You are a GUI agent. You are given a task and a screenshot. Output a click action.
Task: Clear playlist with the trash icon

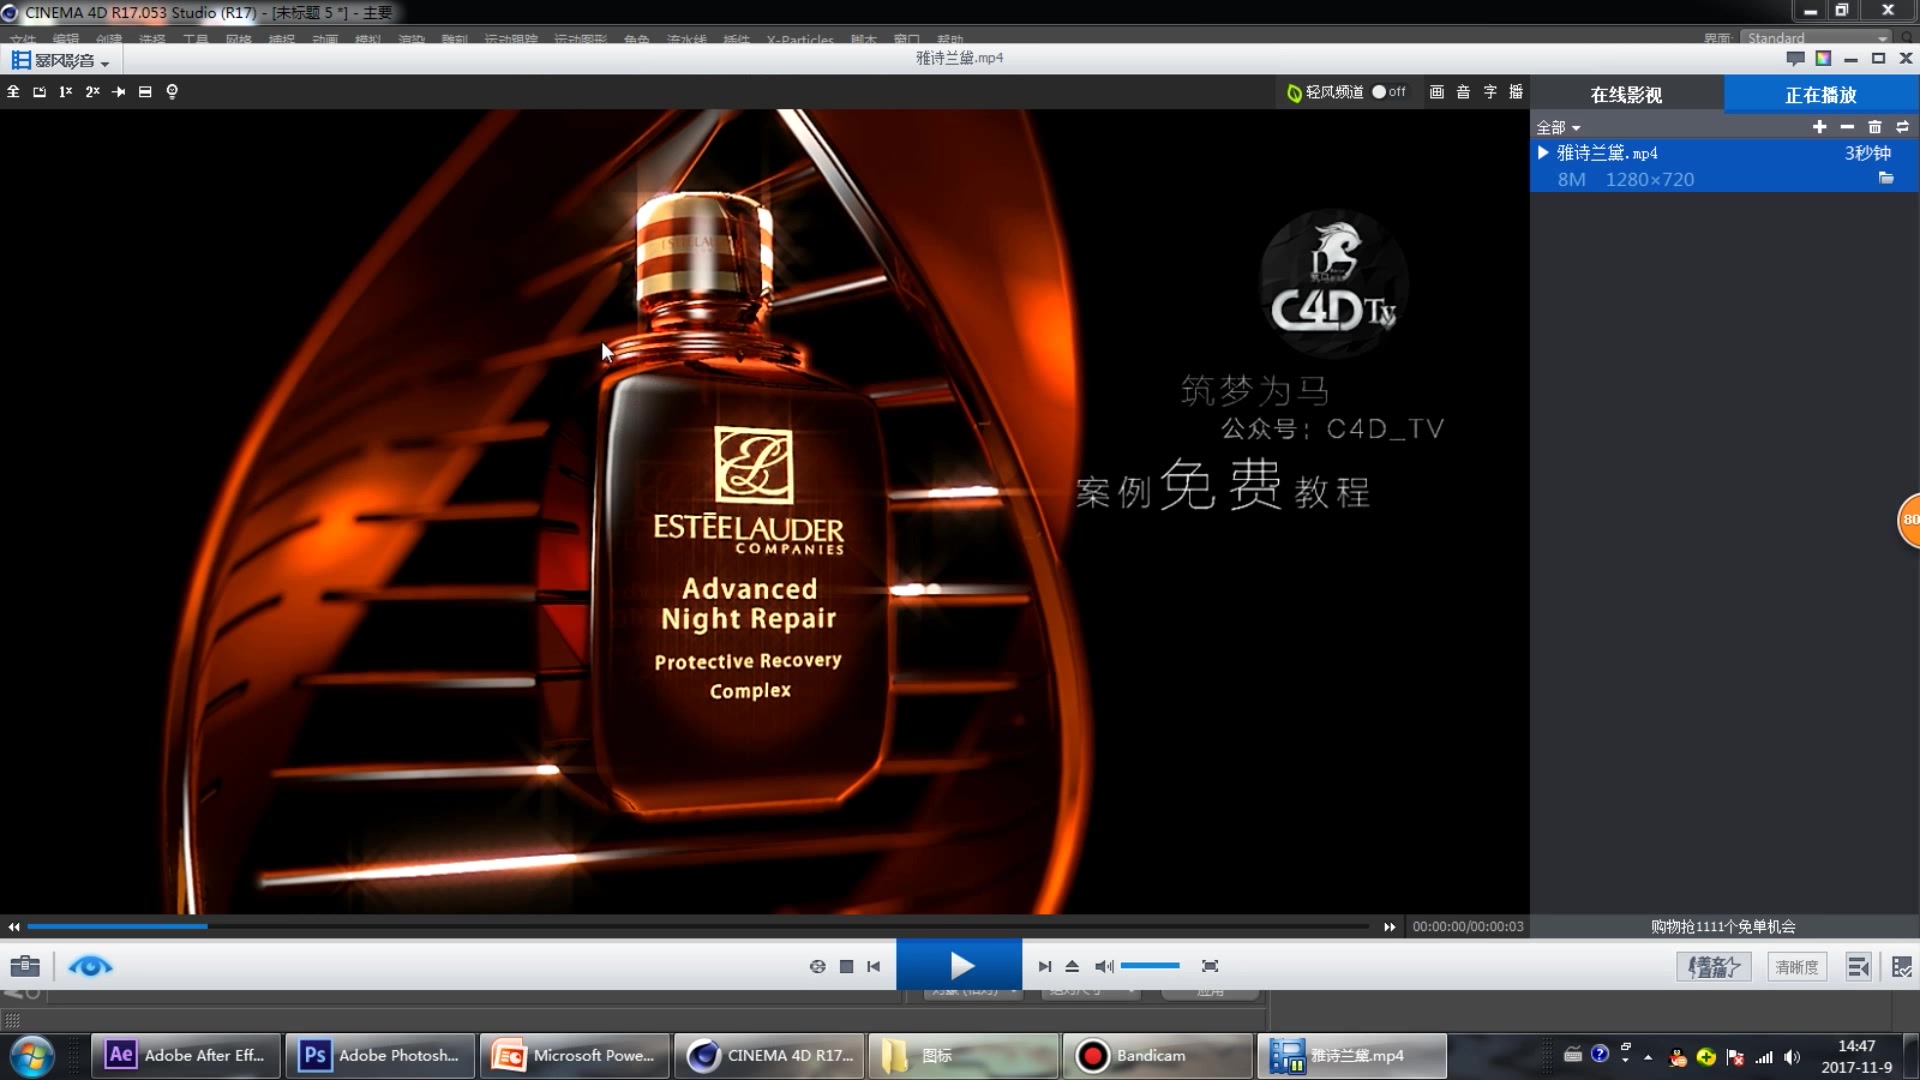pos(1875,127)
